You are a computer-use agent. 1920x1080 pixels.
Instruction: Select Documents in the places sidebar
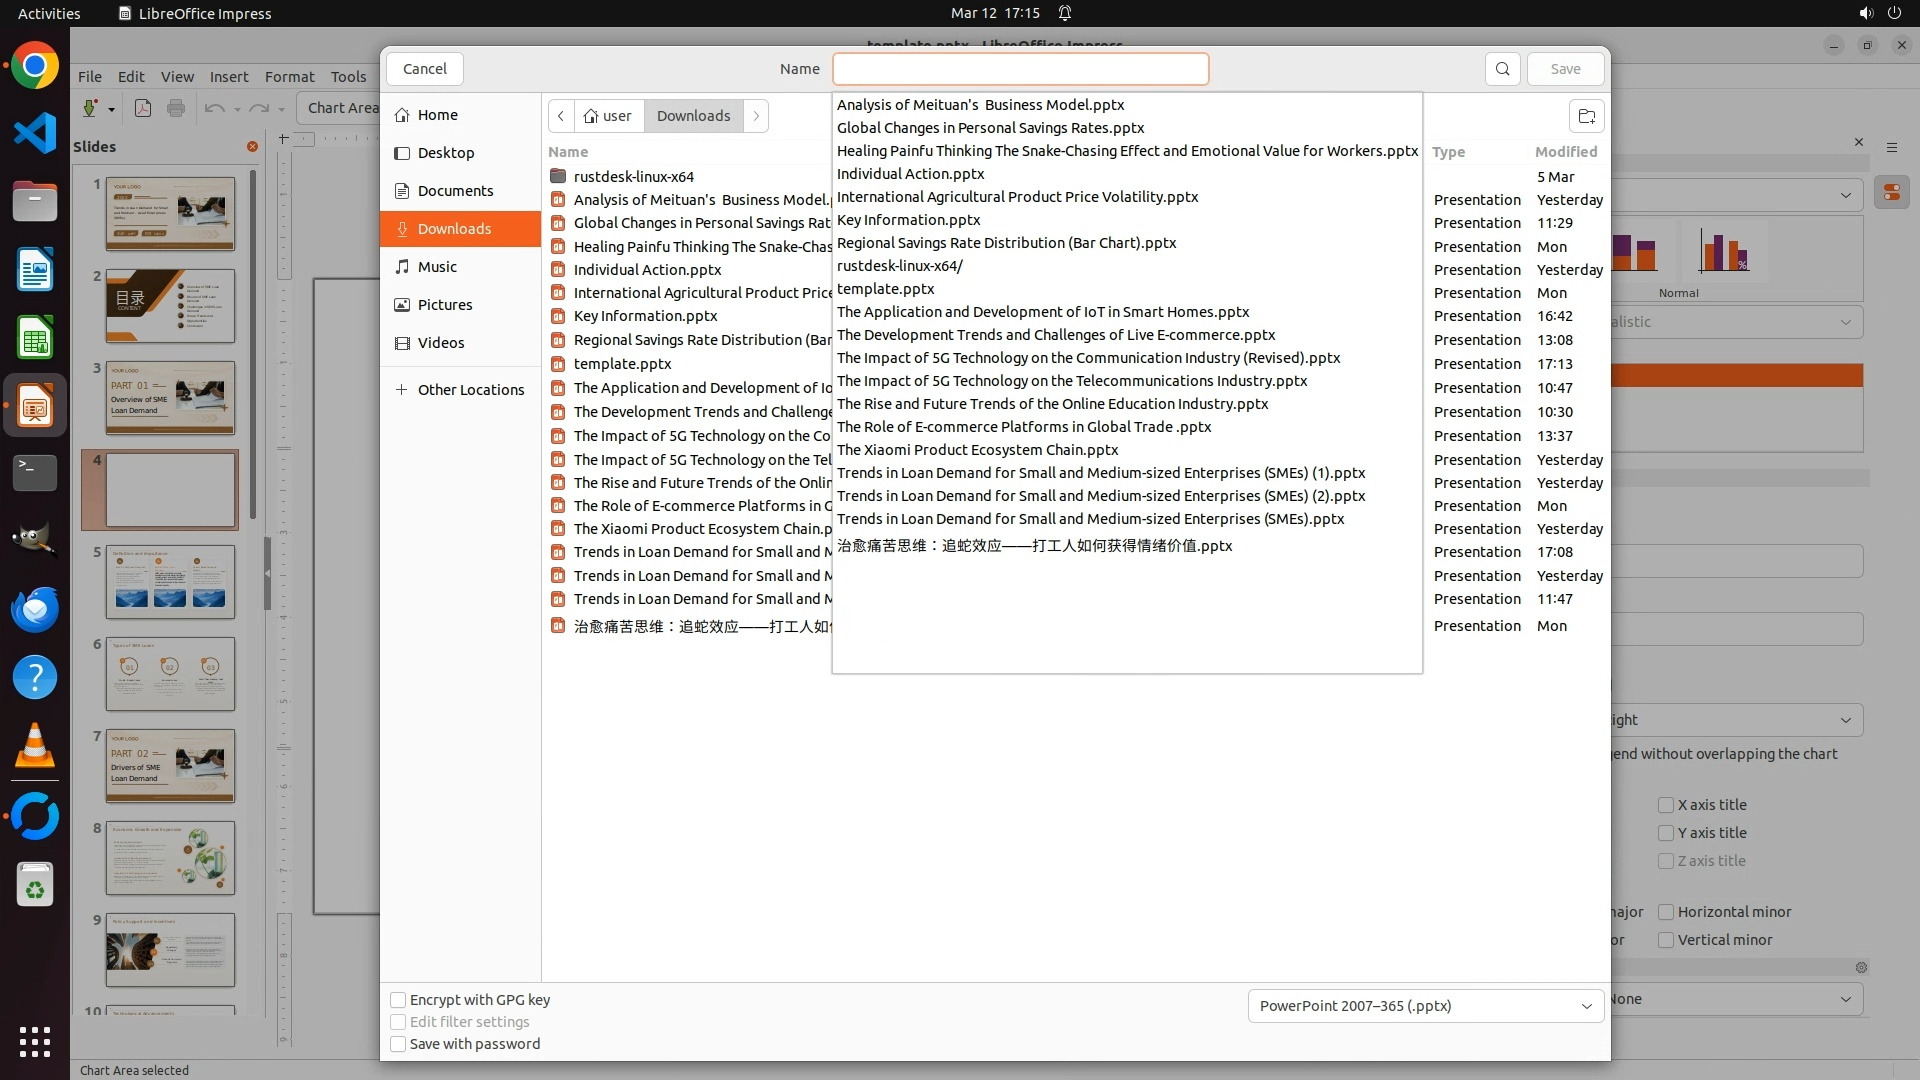tap(455, 191)
